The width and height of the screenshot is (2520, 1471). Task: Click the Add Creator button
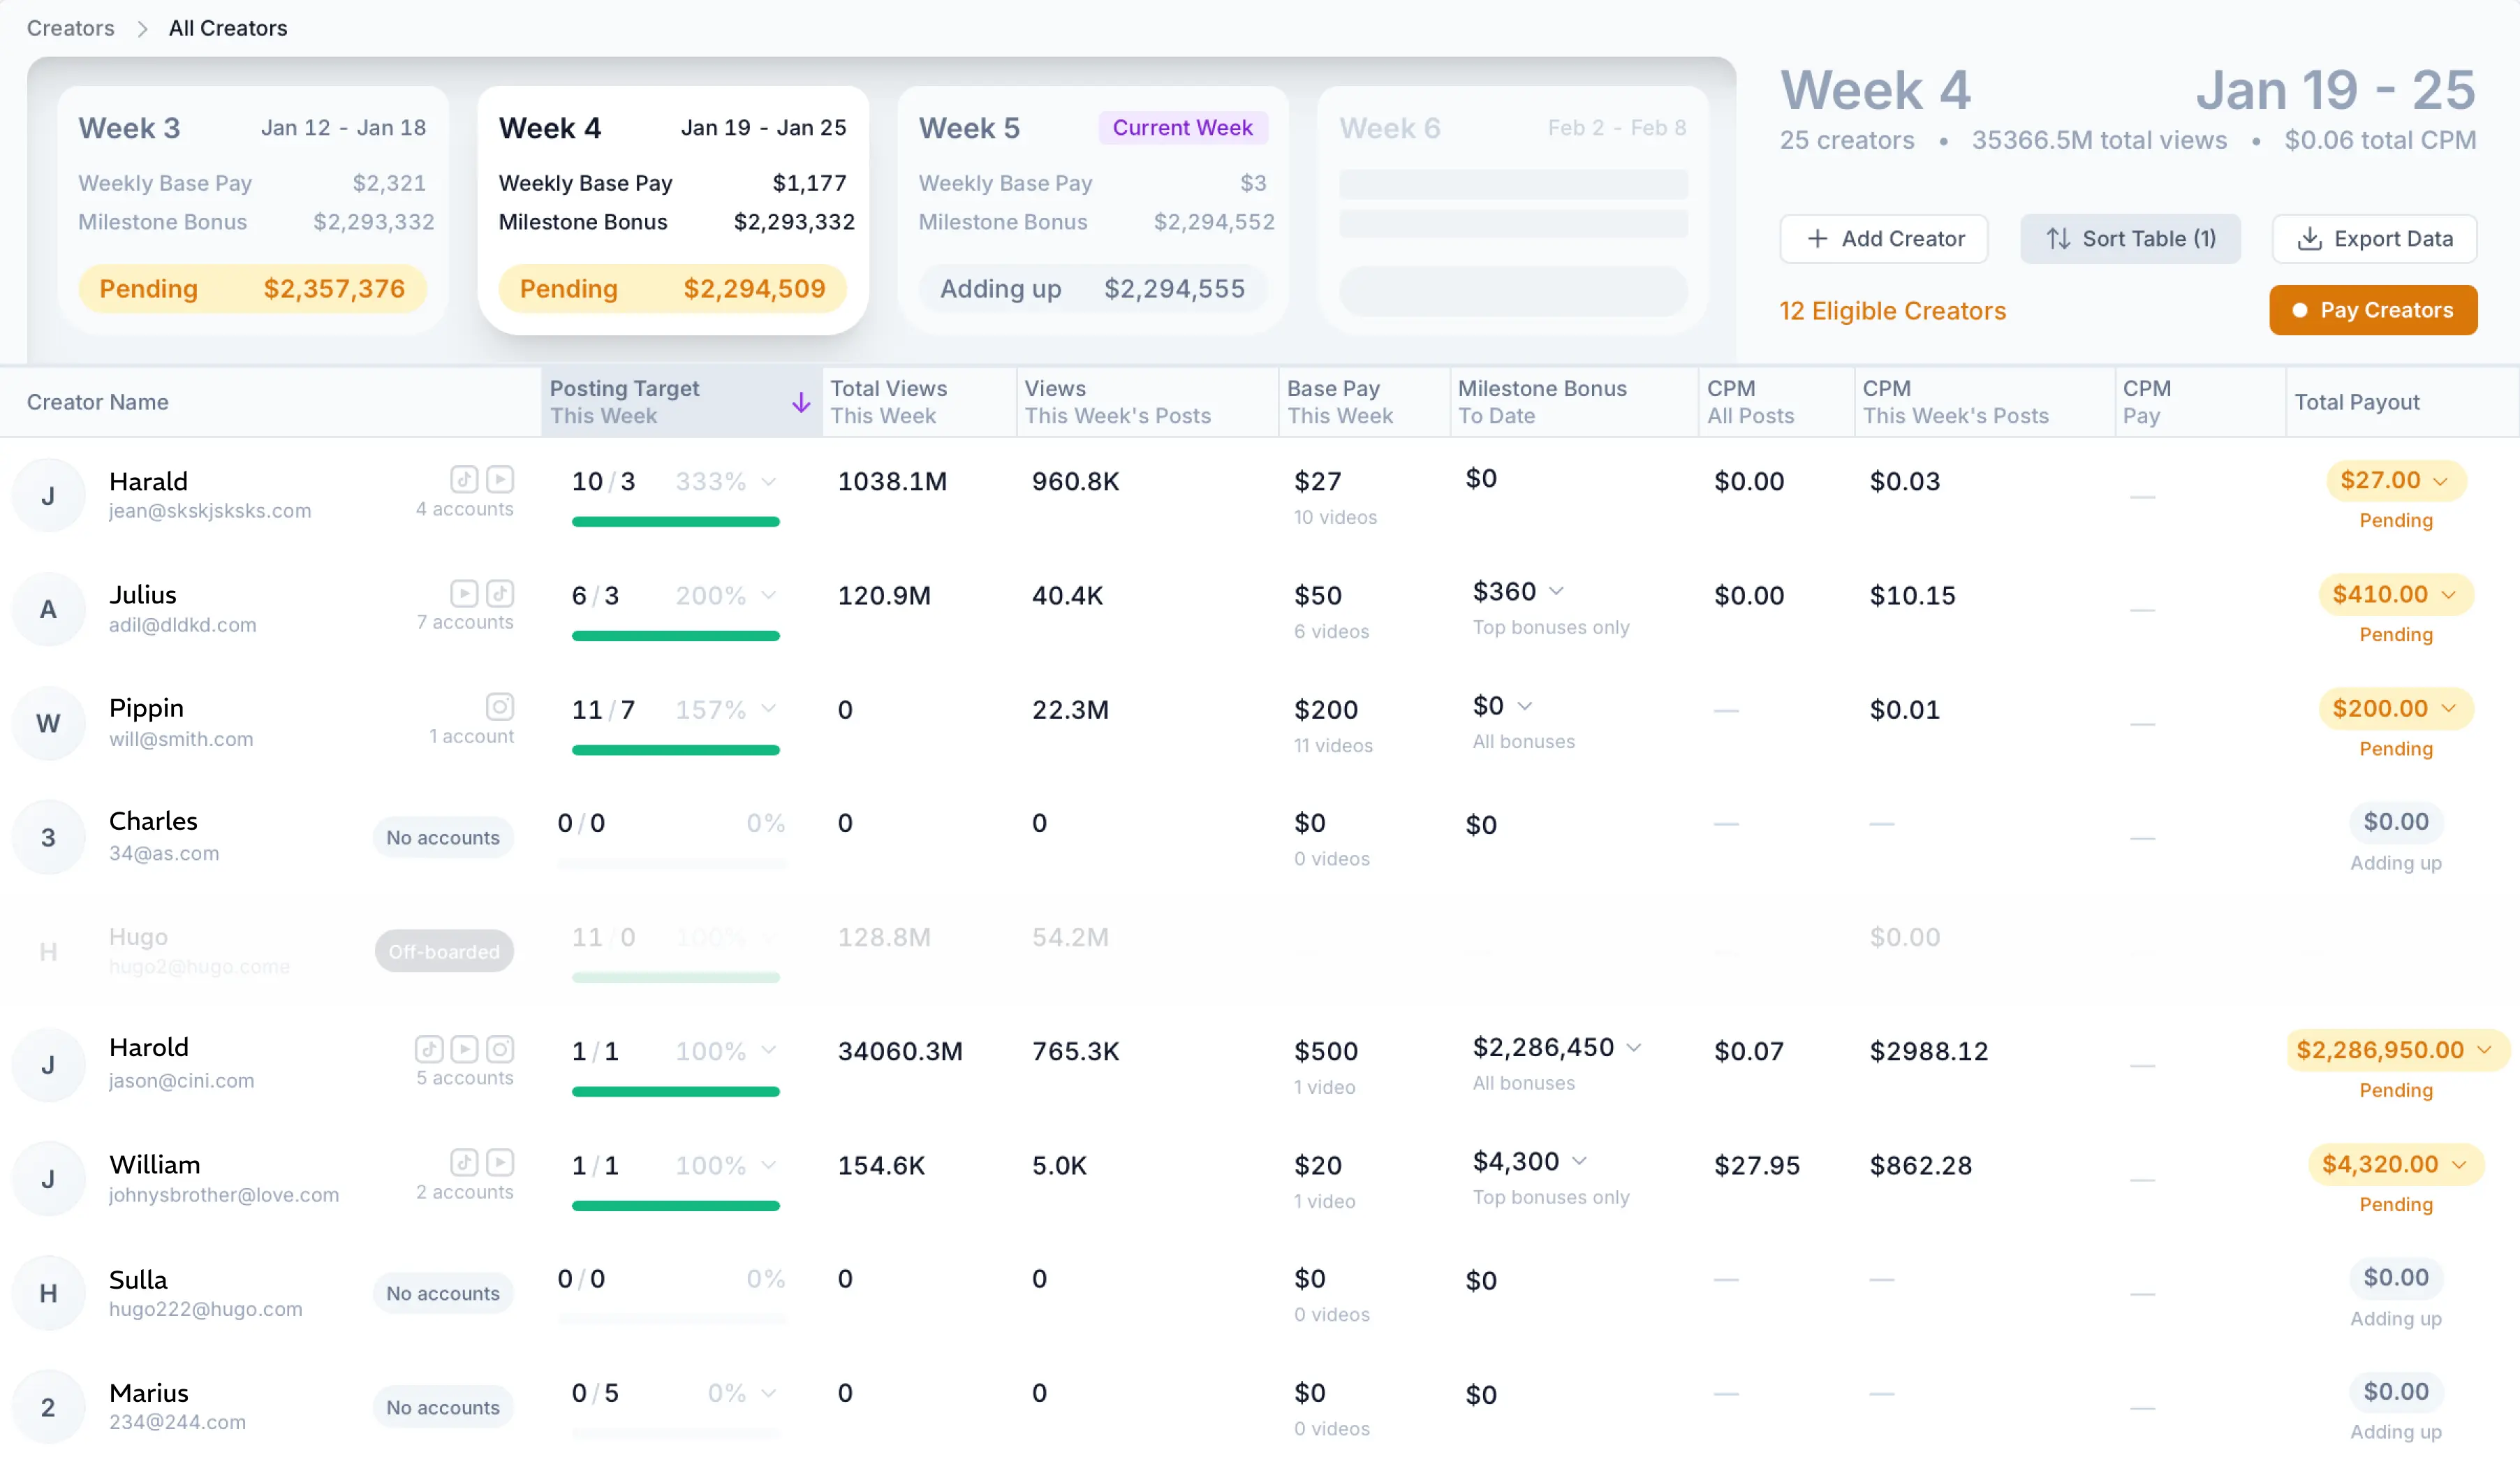point(1884,239)
